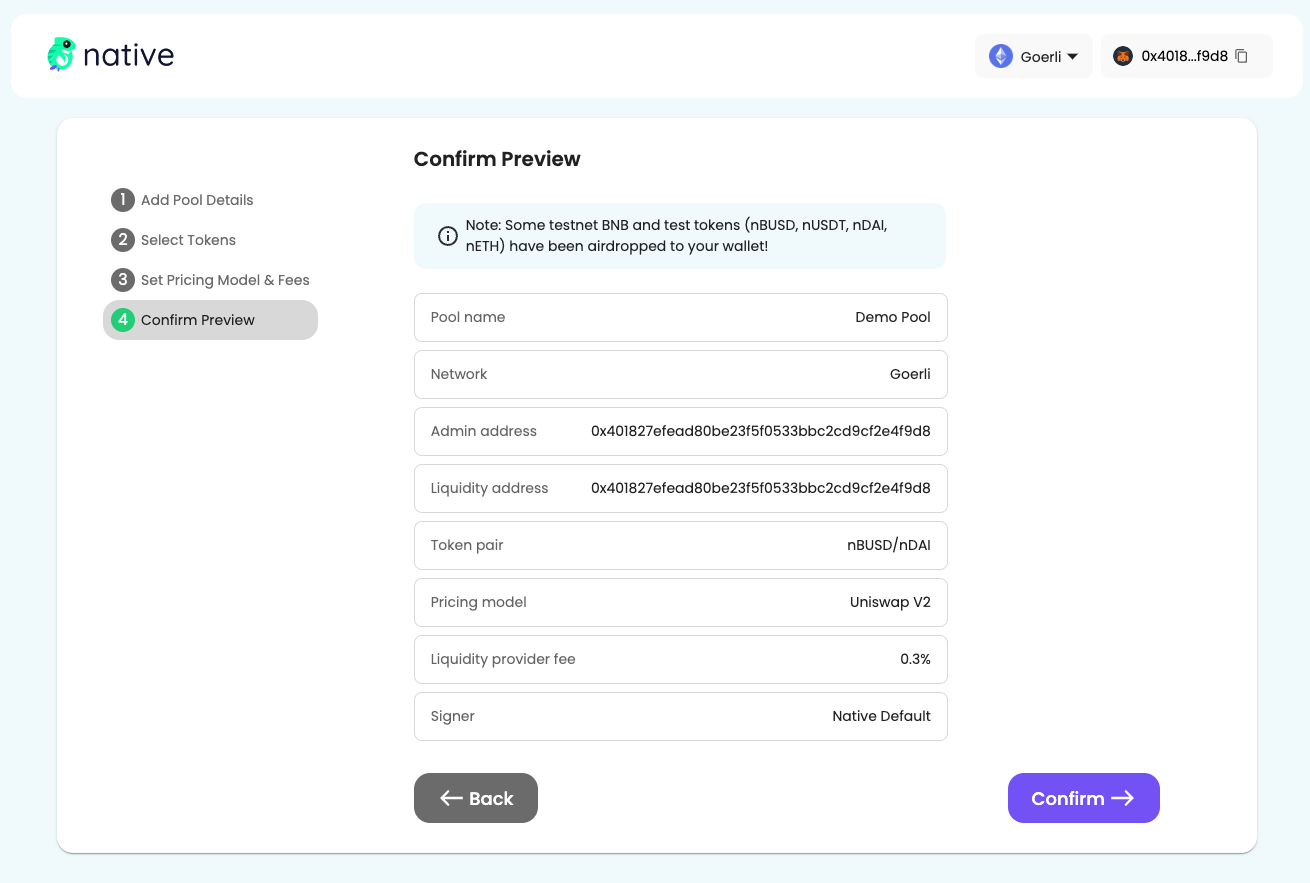Copy wallet address using copy icon
1310x883 pixels.
point(1241,56)
